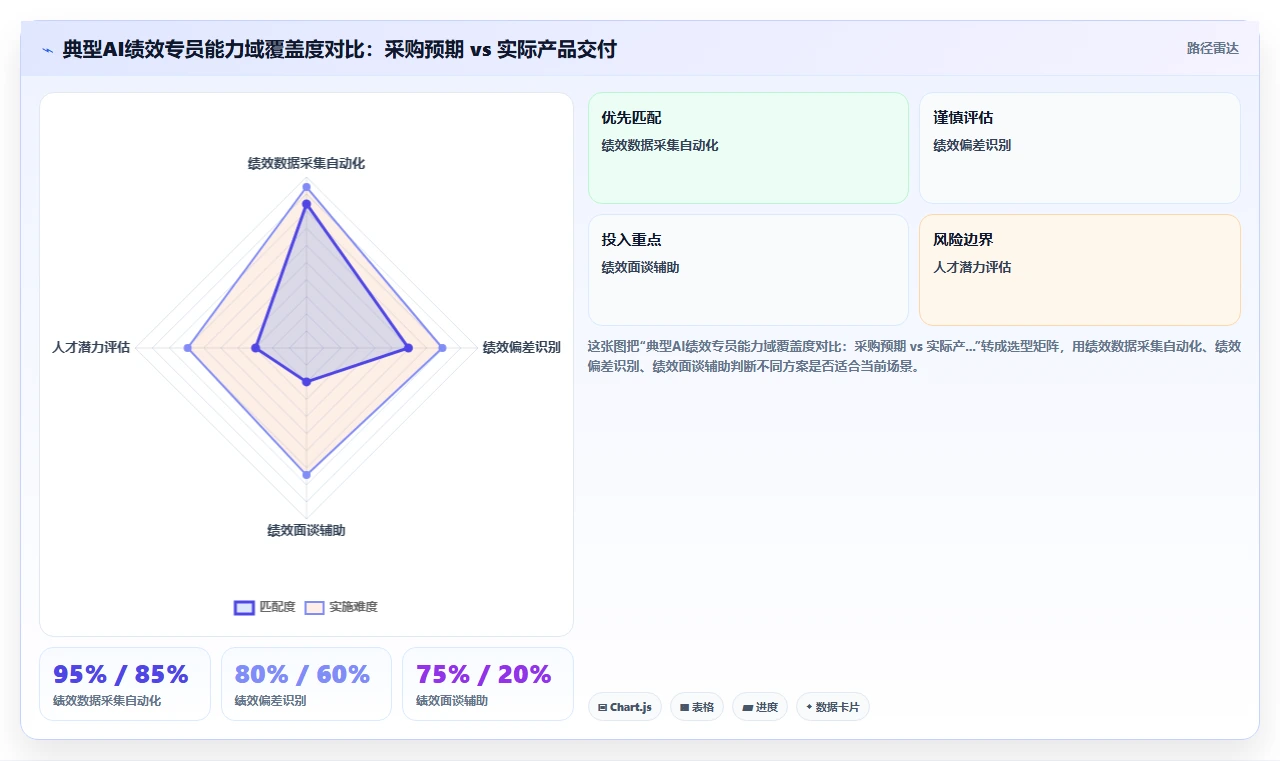The height and width of the screenshot is (761, 1280).
Task: Click the 数据卡片 tag icon
Action: click(809, 707)
